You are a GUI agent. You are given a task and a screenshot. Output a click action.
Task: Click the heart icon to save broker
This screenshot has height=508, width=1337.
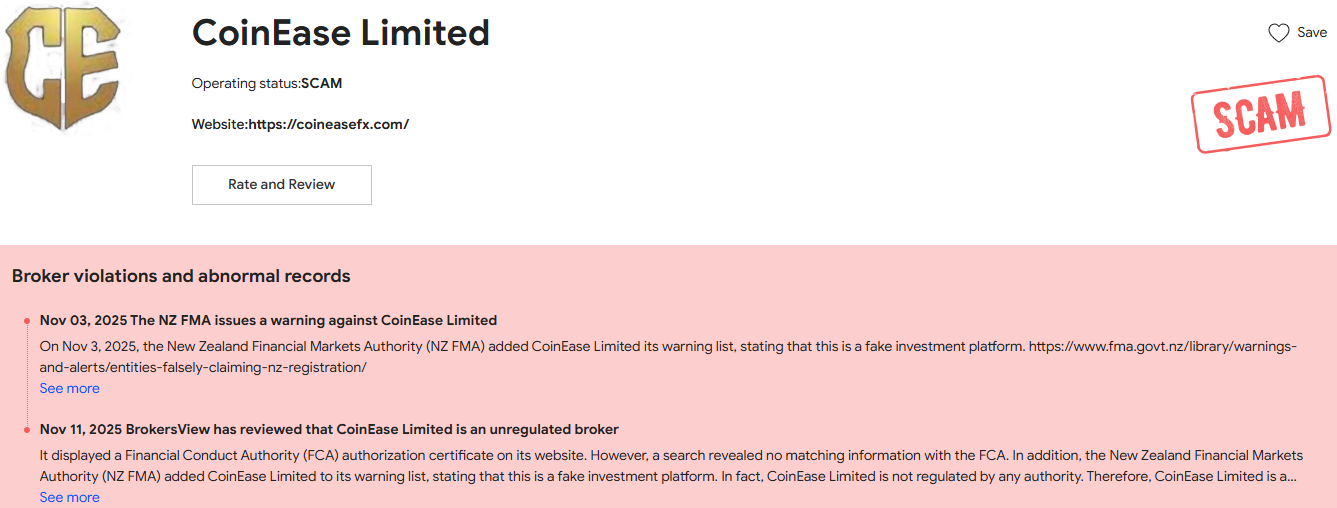click(1278, 33)
